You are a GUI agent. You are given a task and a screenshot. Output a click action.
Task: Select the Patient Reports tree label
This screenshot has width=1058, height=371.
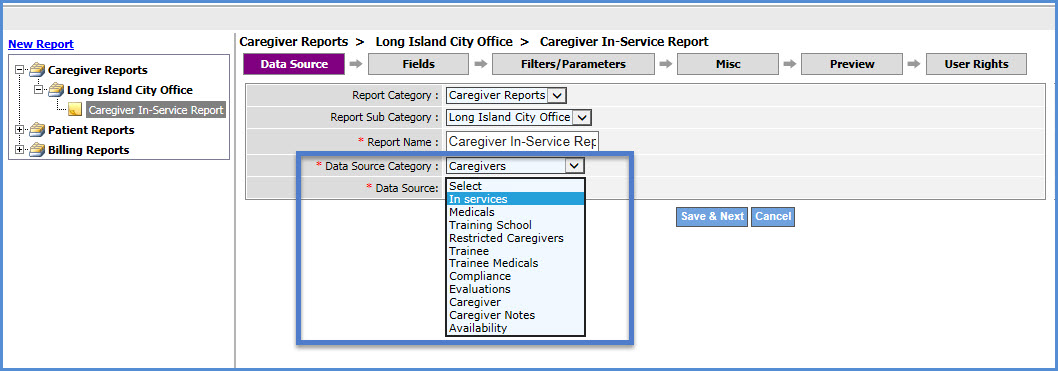[91, 130]
